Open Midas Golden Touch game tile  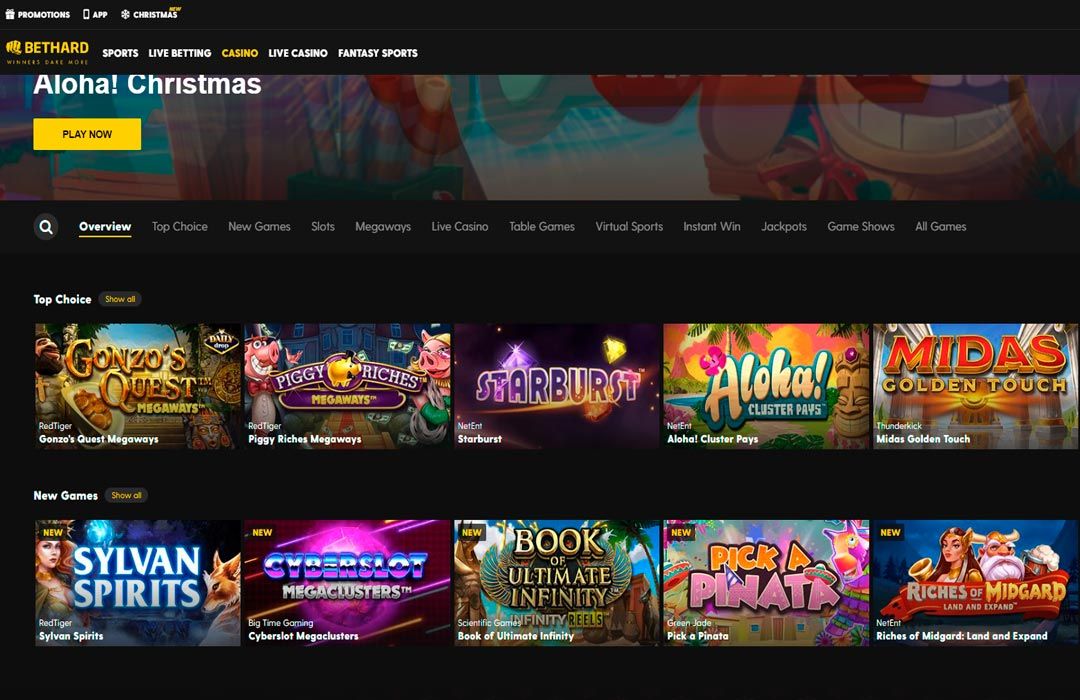click(975, 385)
